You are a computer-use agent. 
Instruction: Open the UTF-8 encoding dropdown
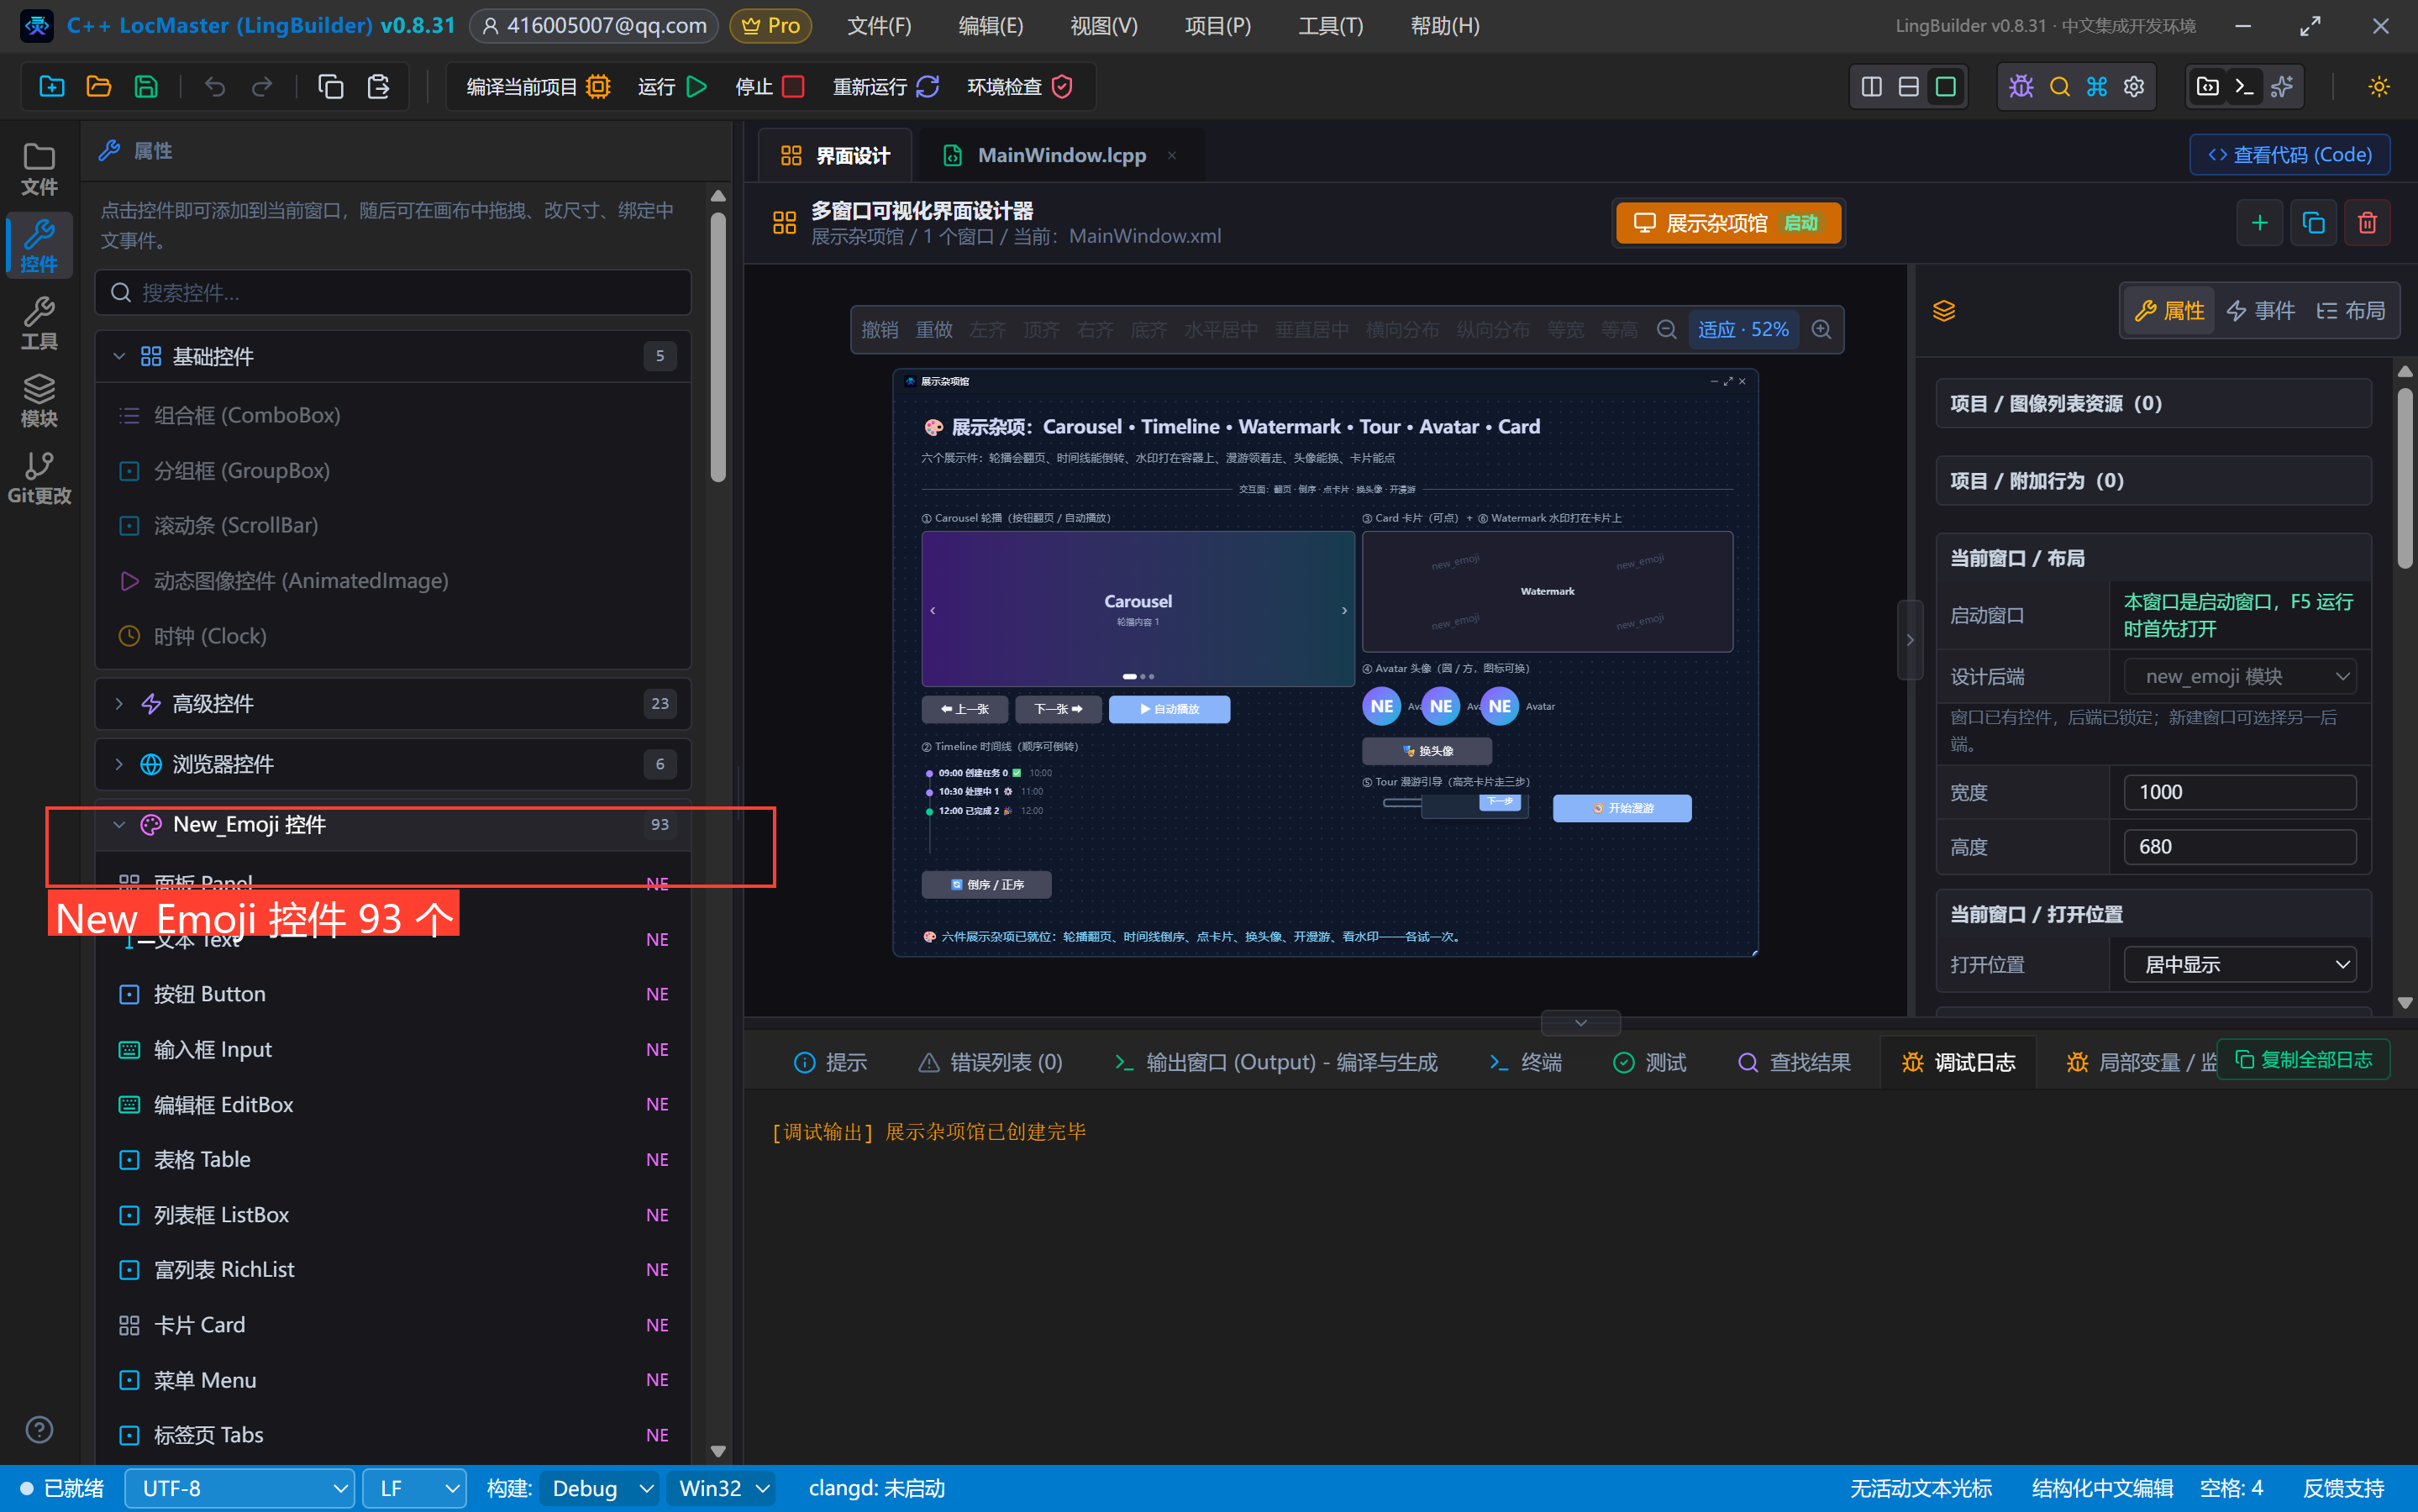click(240, 1488)
